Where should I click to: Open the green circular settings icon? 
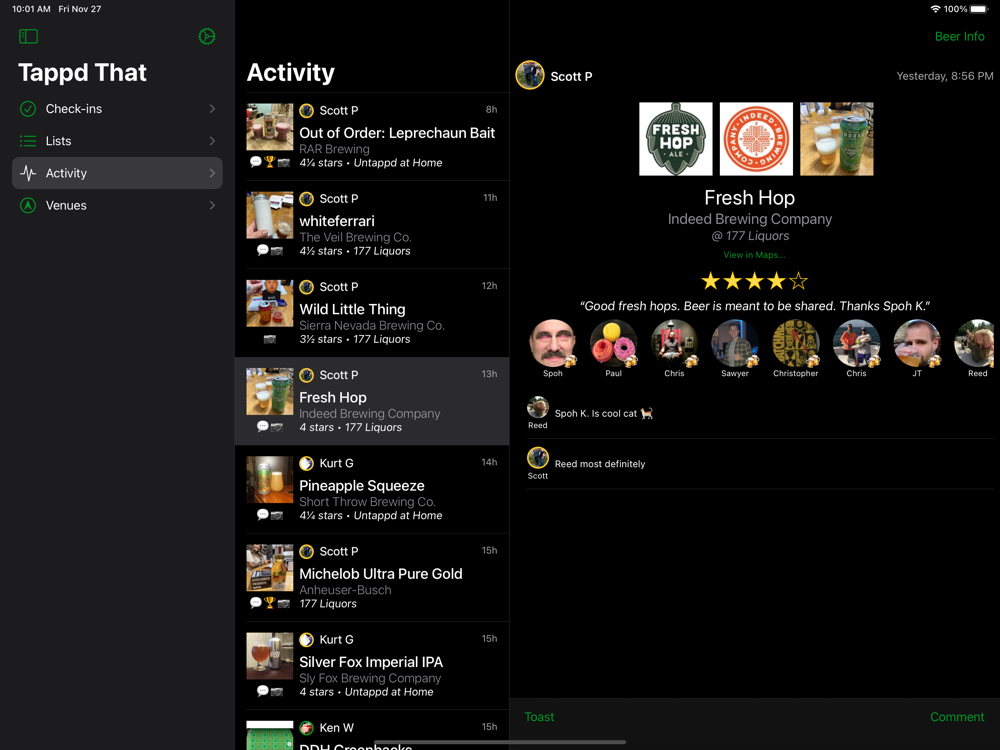(207, 36)
